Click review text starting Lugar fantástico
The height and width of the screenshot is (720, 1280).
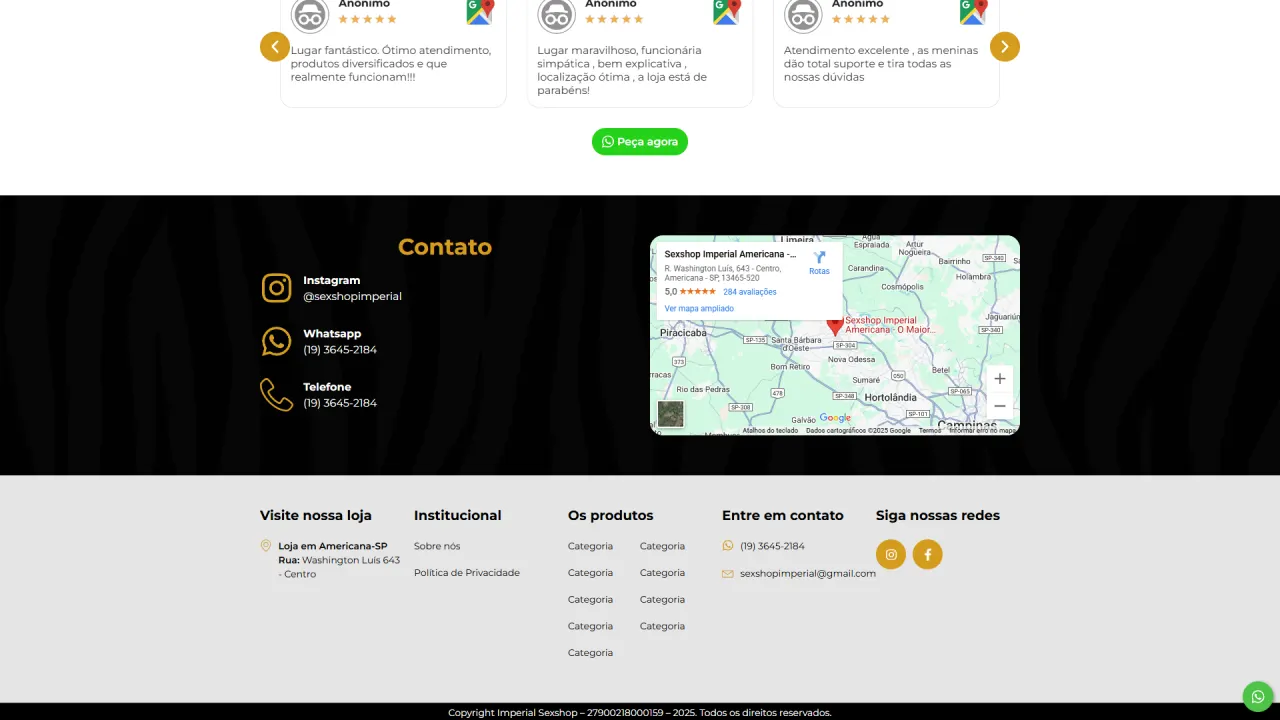pos(391,64)
